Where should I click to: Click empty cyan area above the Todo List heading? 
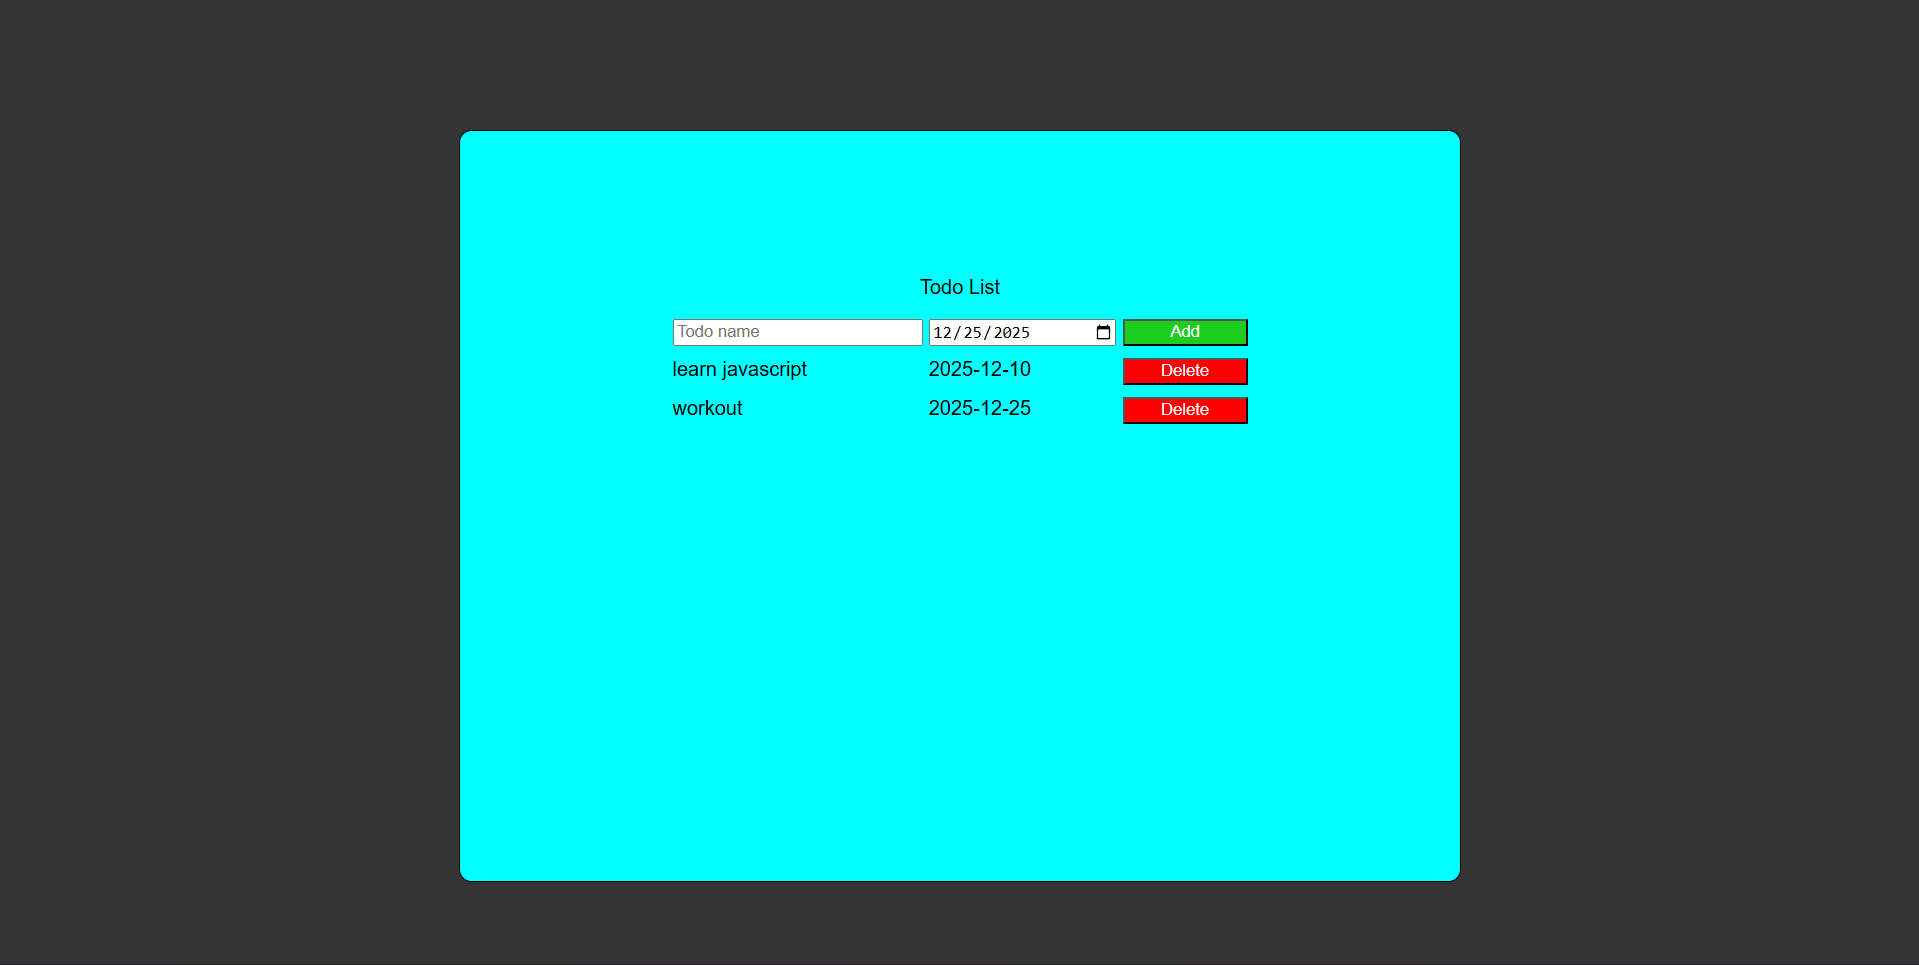point(959,200)
